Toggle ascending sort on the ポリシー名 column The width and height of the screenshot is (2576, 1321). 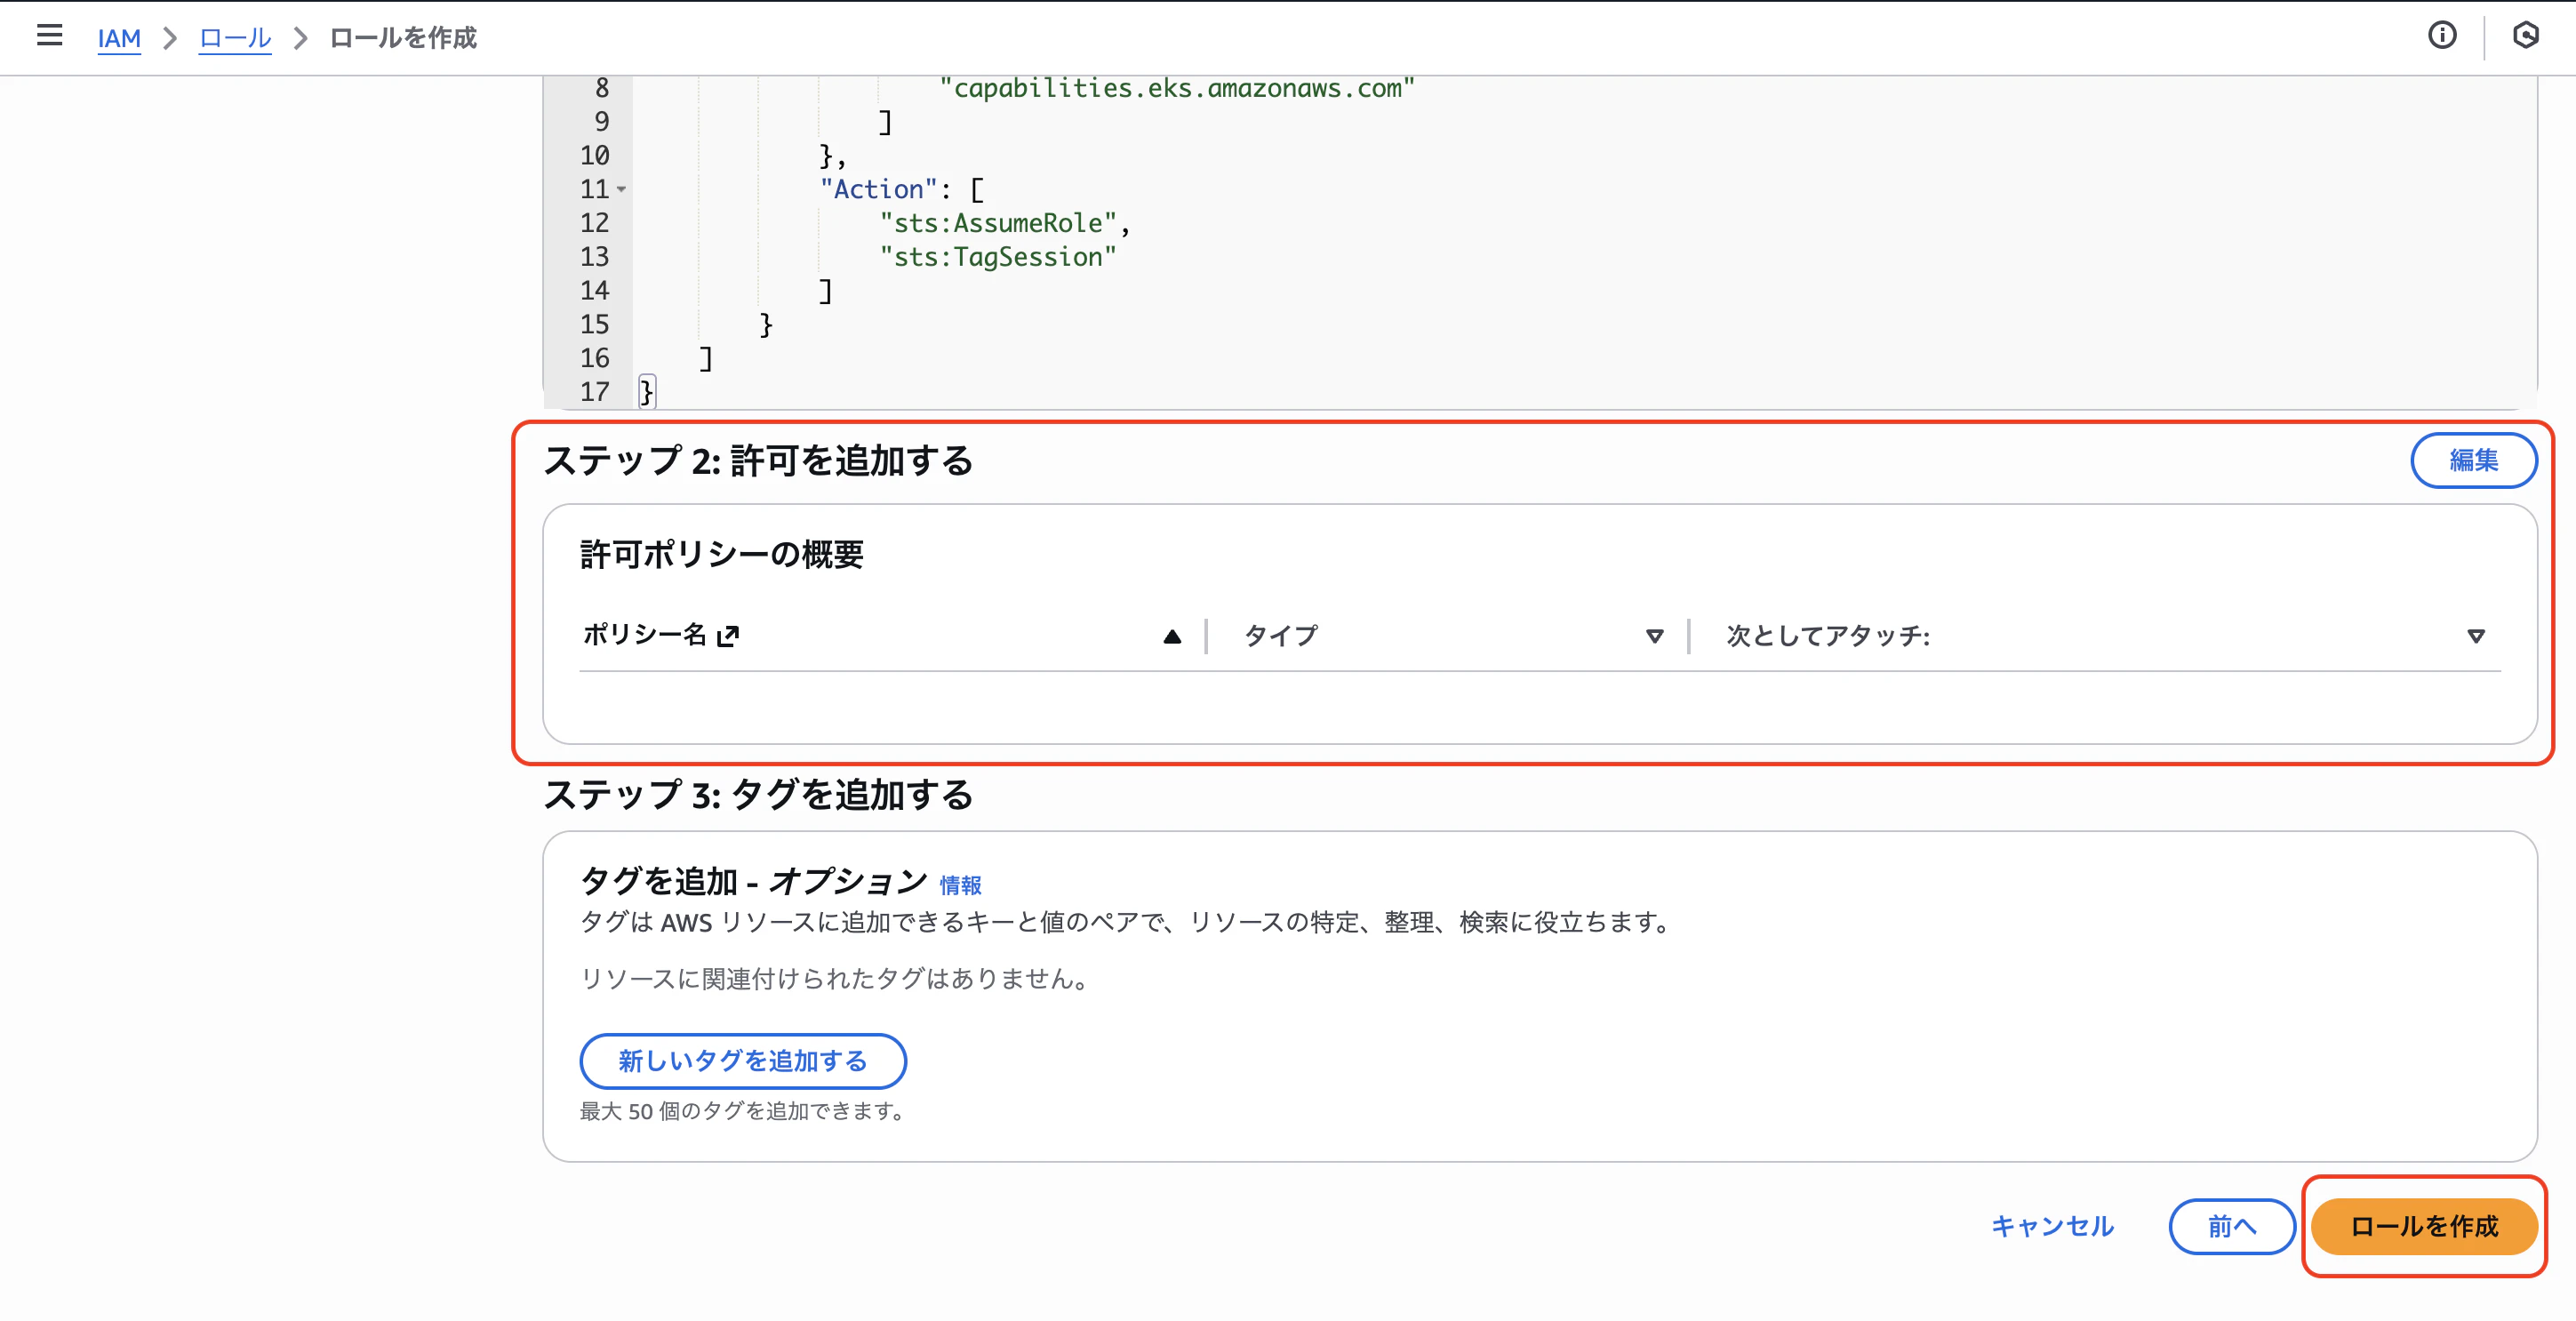(1171, 636)
